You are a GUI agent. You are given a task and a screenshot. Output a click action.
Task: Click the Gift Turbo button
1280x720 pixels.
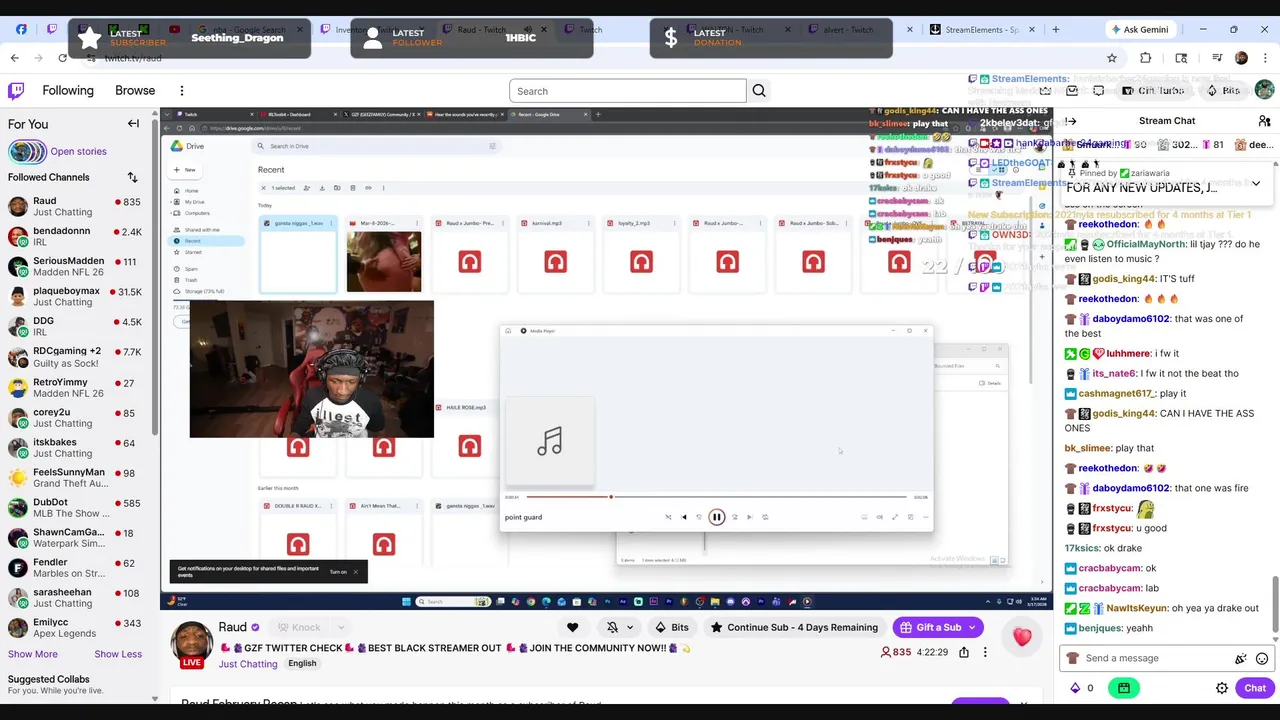tap(1152, 90)
